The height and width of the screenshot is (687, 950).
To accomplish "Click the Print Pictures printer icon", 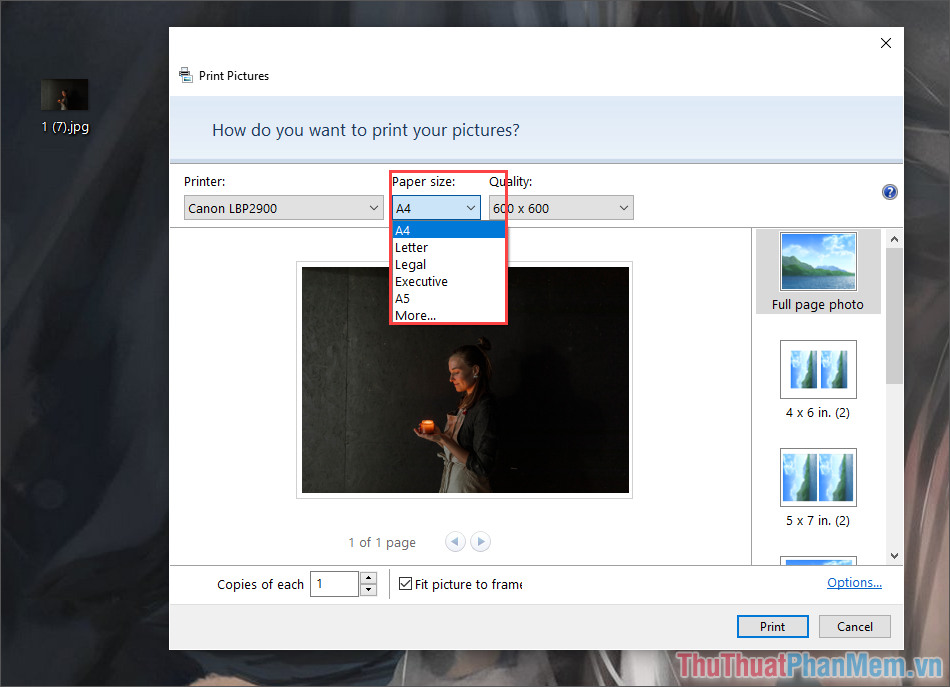I will 185,75.
